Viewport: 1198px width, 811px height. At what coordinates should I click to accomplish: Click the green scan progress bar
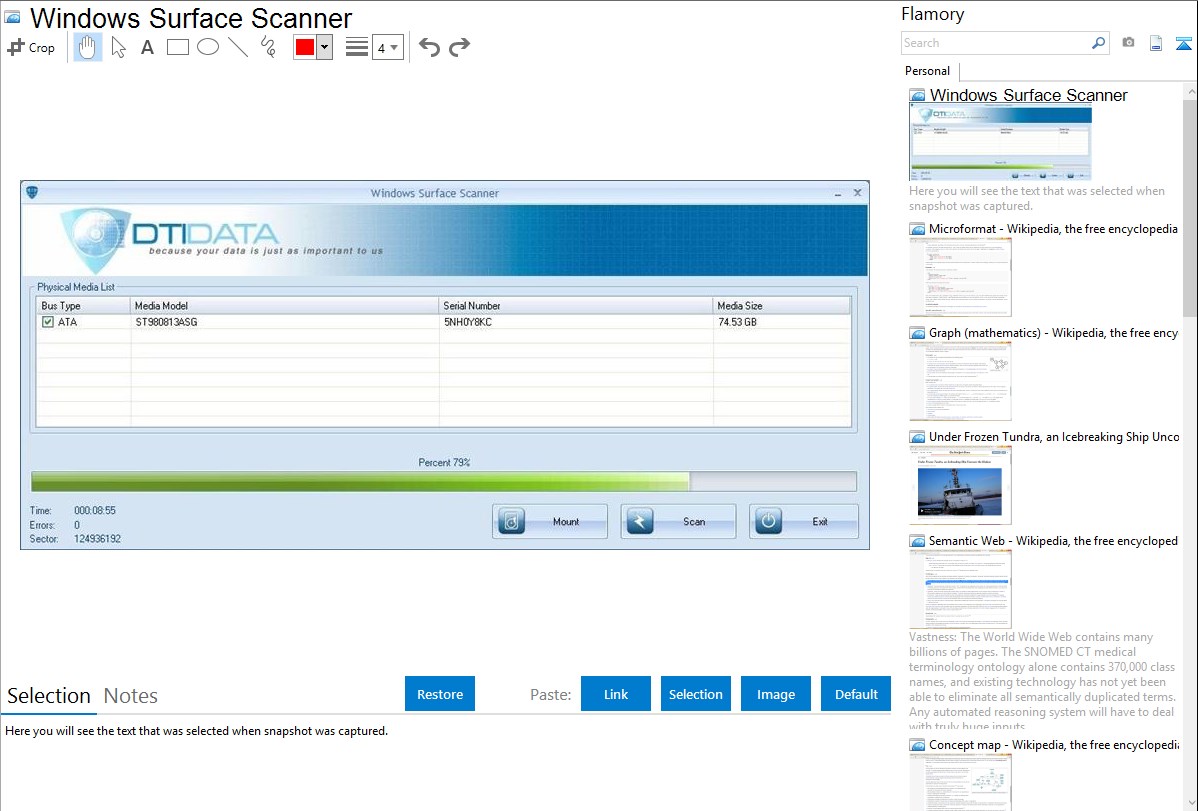[x=443, y=481]
